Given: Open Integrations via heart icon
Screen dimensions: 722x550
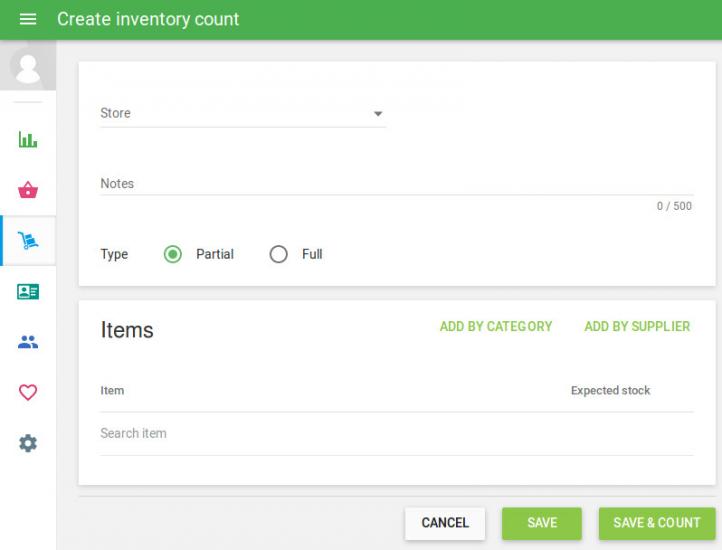Looking at the screenshot, I should pyautogui.click(x=28, y=393).
